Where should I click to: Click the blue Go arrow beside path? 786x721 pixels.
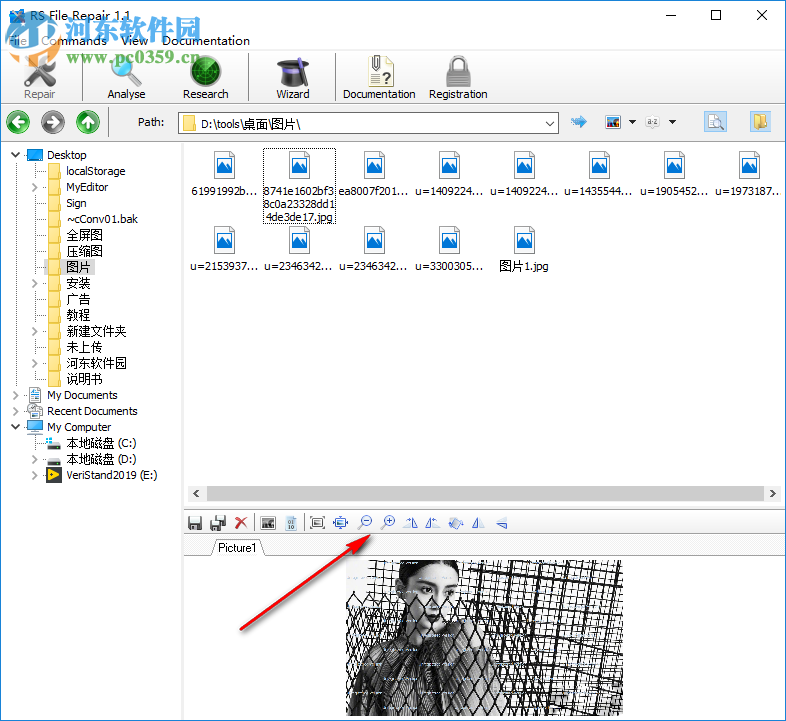578,121
